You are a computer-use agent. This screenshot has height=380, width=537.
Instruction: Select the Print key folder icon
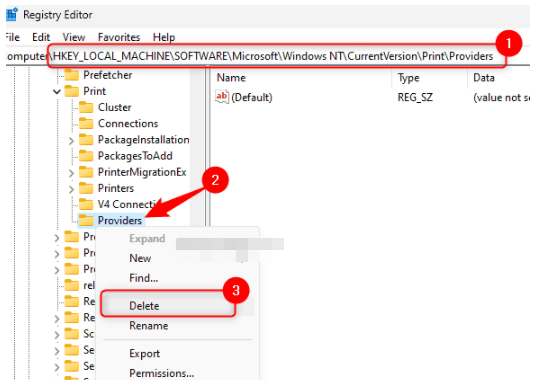tap(72, 91)
